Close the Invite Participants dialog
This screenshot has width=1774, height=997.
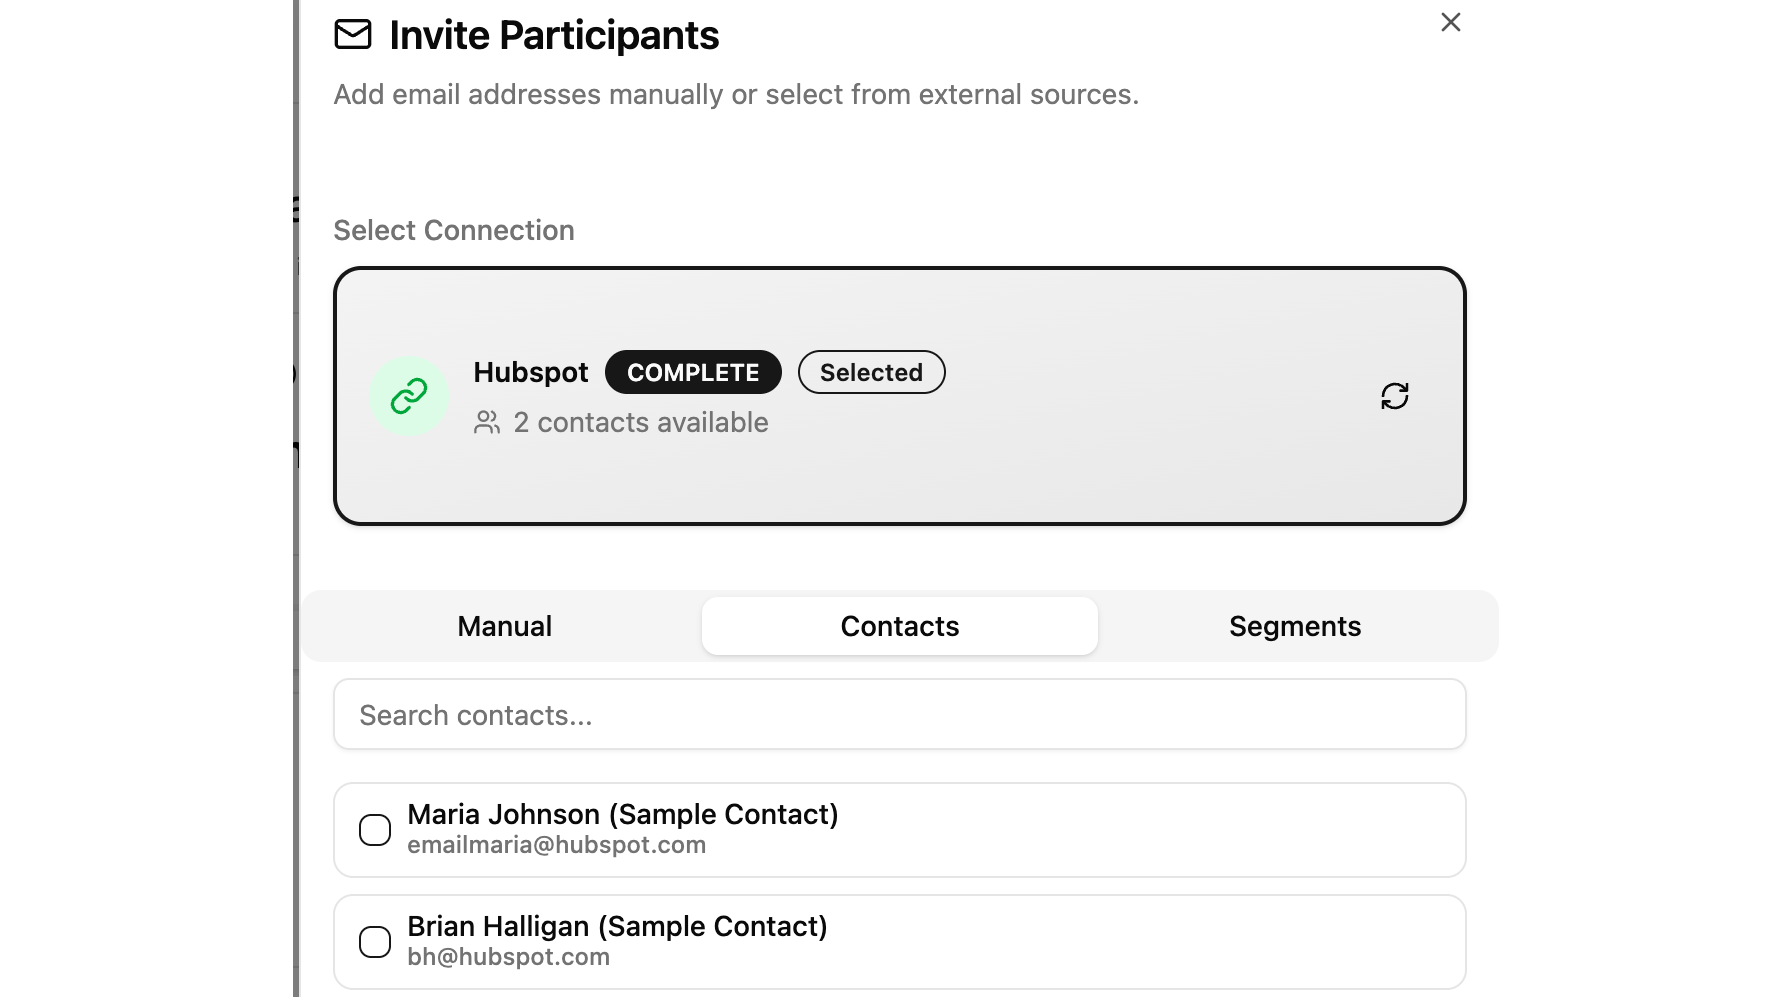(1450, 22)
